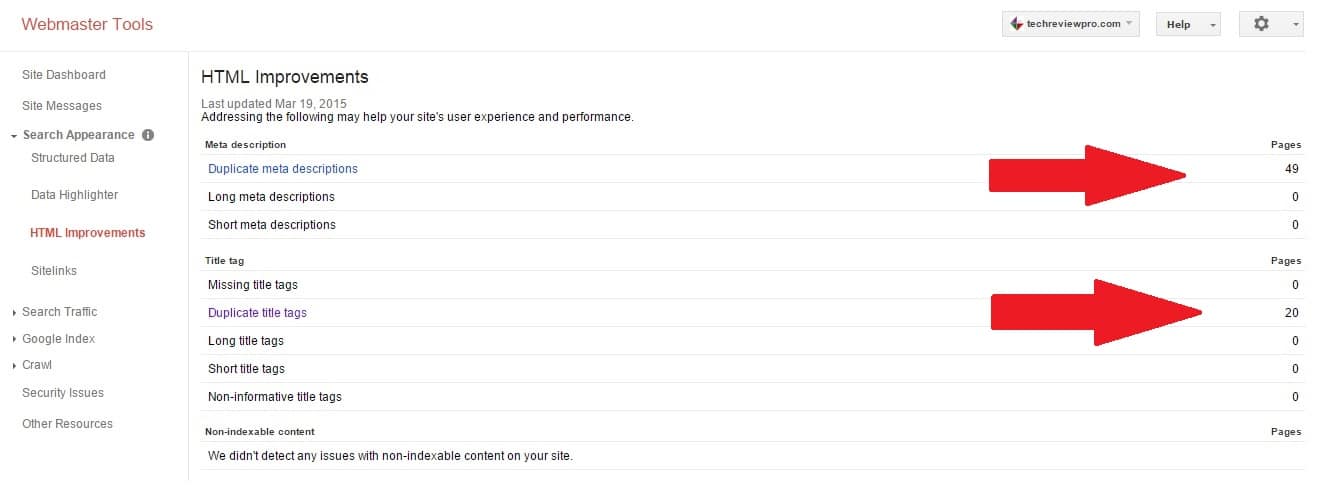This screenshot has width=1325, height=489.
Task: Open Duplicate title tags report
Action: coord(258,313)
